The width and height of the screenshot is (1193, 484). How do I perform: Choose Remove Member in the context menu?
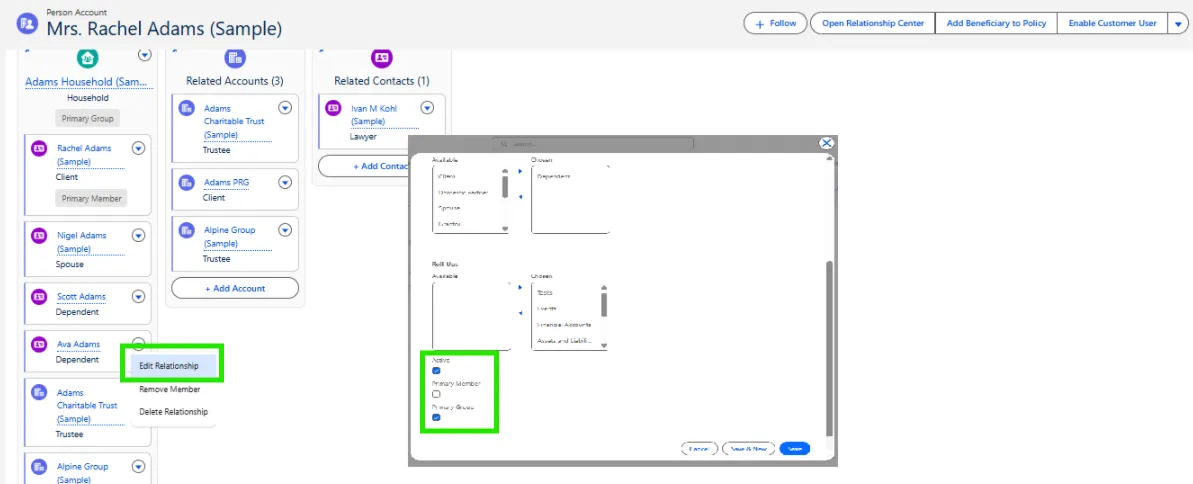tap(169, 390)
